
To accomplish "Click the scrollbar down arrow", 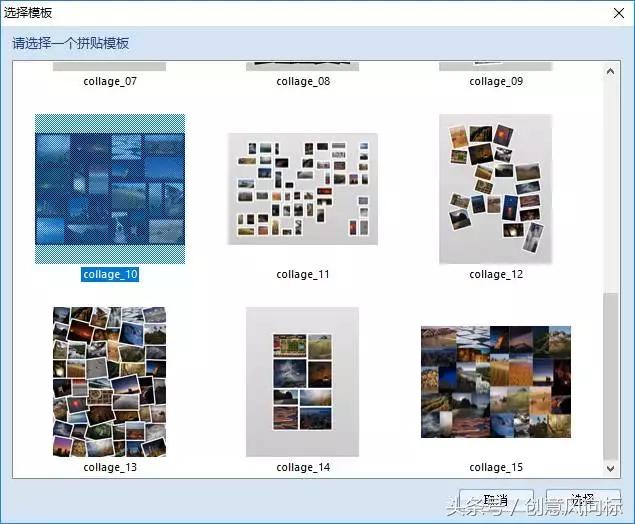I will [x=611, y=467].
